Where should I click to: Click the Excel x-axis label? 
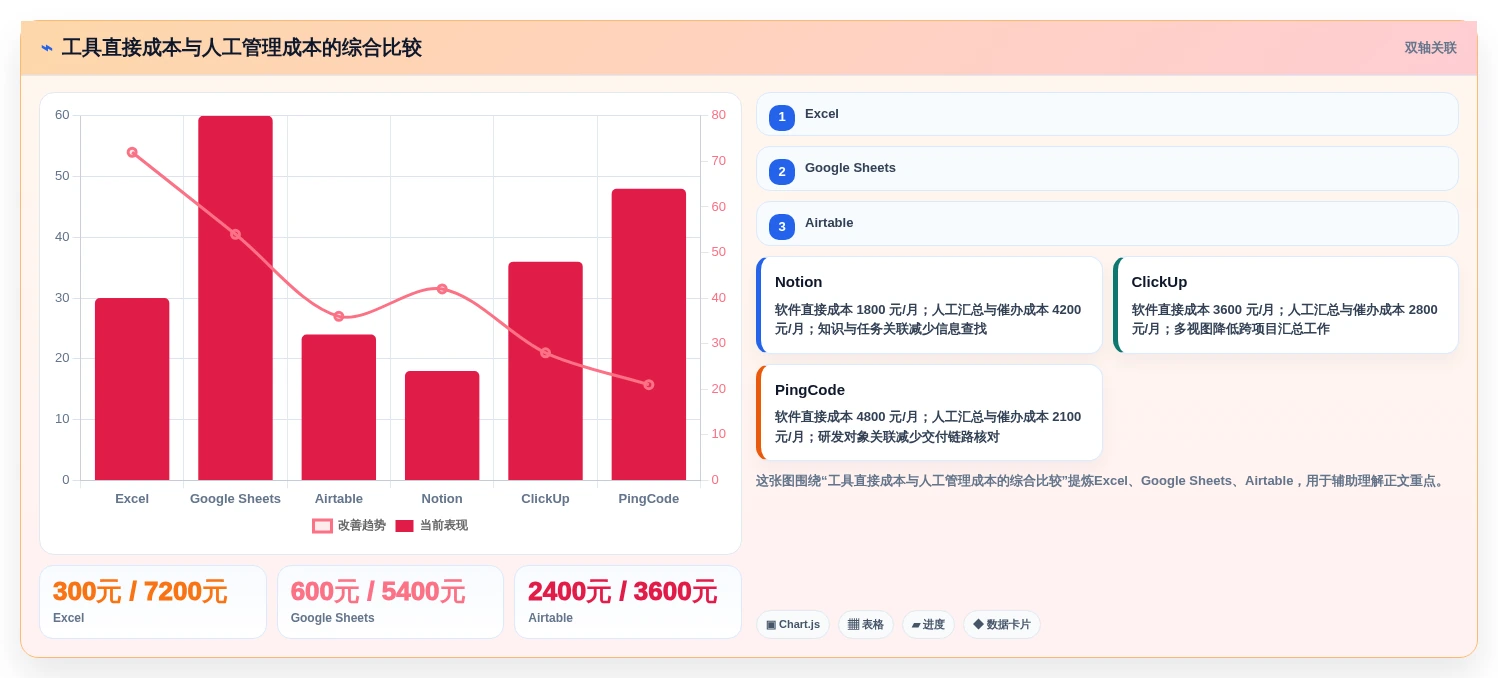(x=132, y=499)
